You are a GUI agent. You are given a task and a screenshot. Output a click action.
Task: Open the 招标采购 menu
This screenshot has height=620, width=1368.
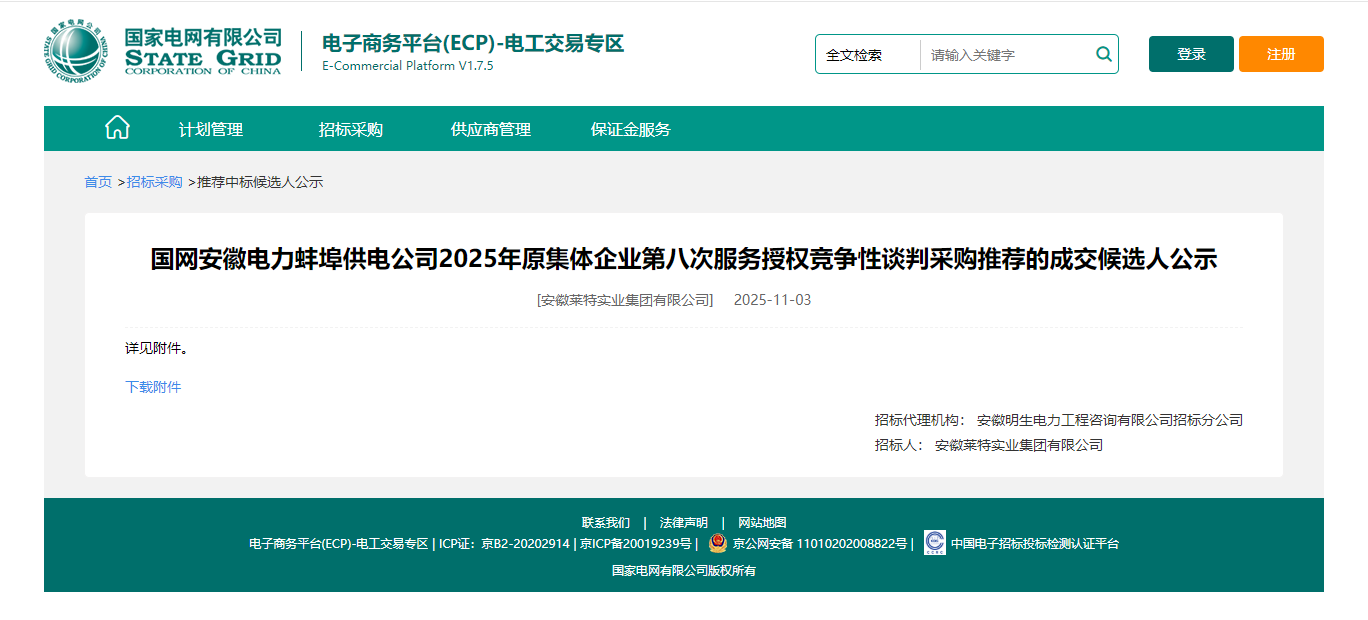(350, 129)
